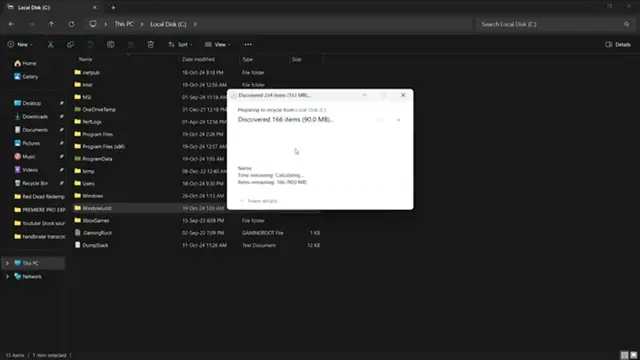The width and height of the screenshot is (640, 360).
Task: Open Pictures in quick access
Action: (27, 143)
